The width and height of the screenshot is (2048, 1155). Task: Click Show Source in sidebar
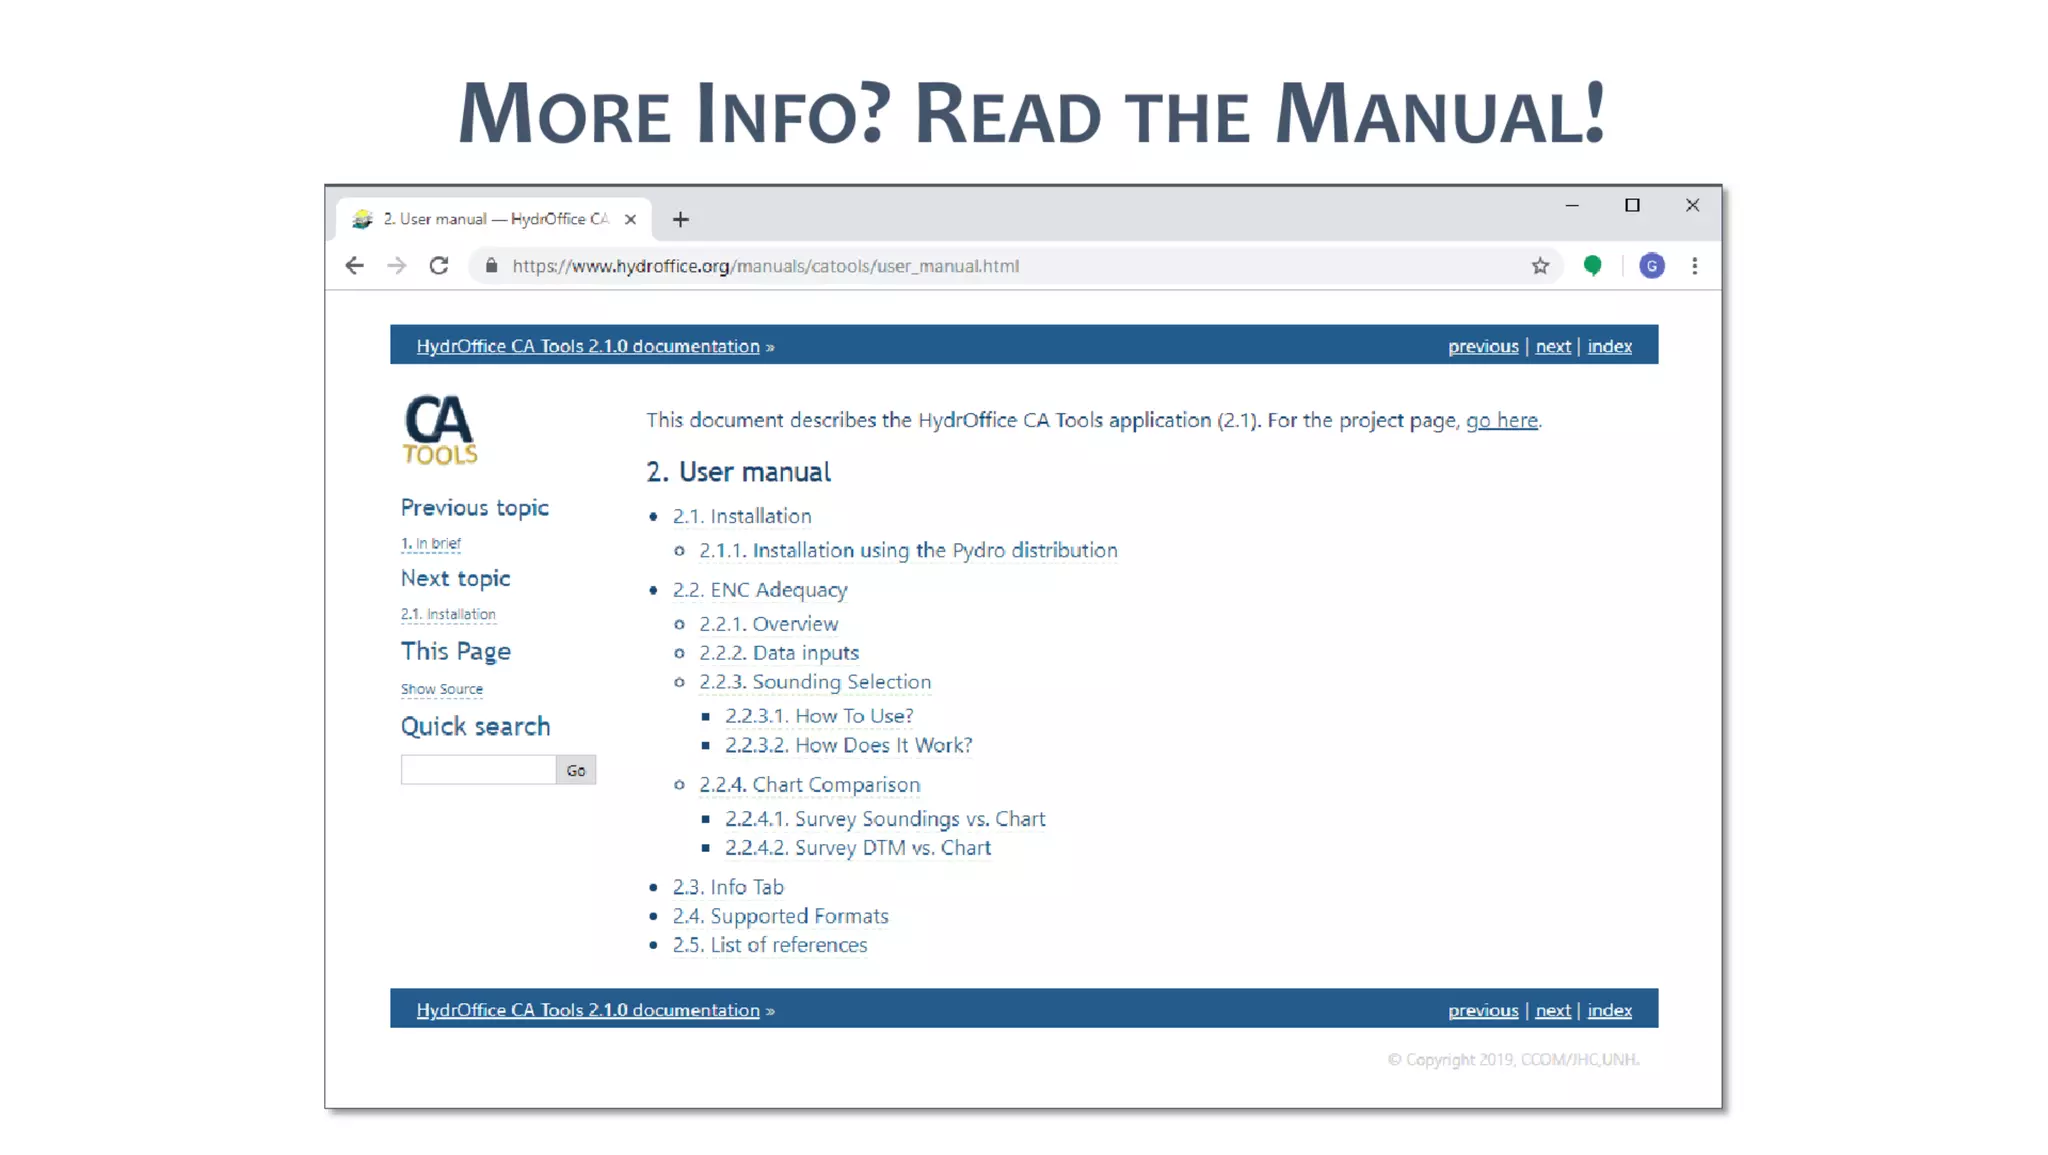(x=441, y=689)
